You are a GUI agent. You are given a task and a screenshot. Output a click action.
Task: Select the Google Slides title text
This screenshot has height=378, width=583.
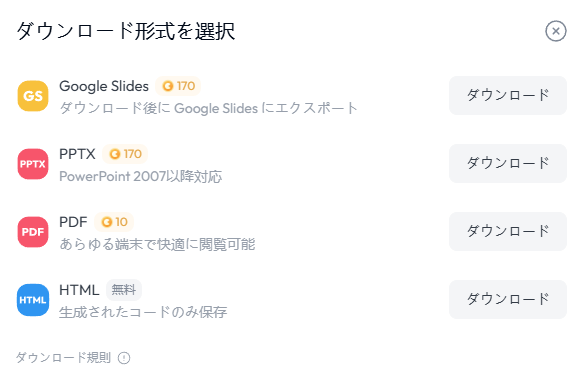click(x=104, y=86)
